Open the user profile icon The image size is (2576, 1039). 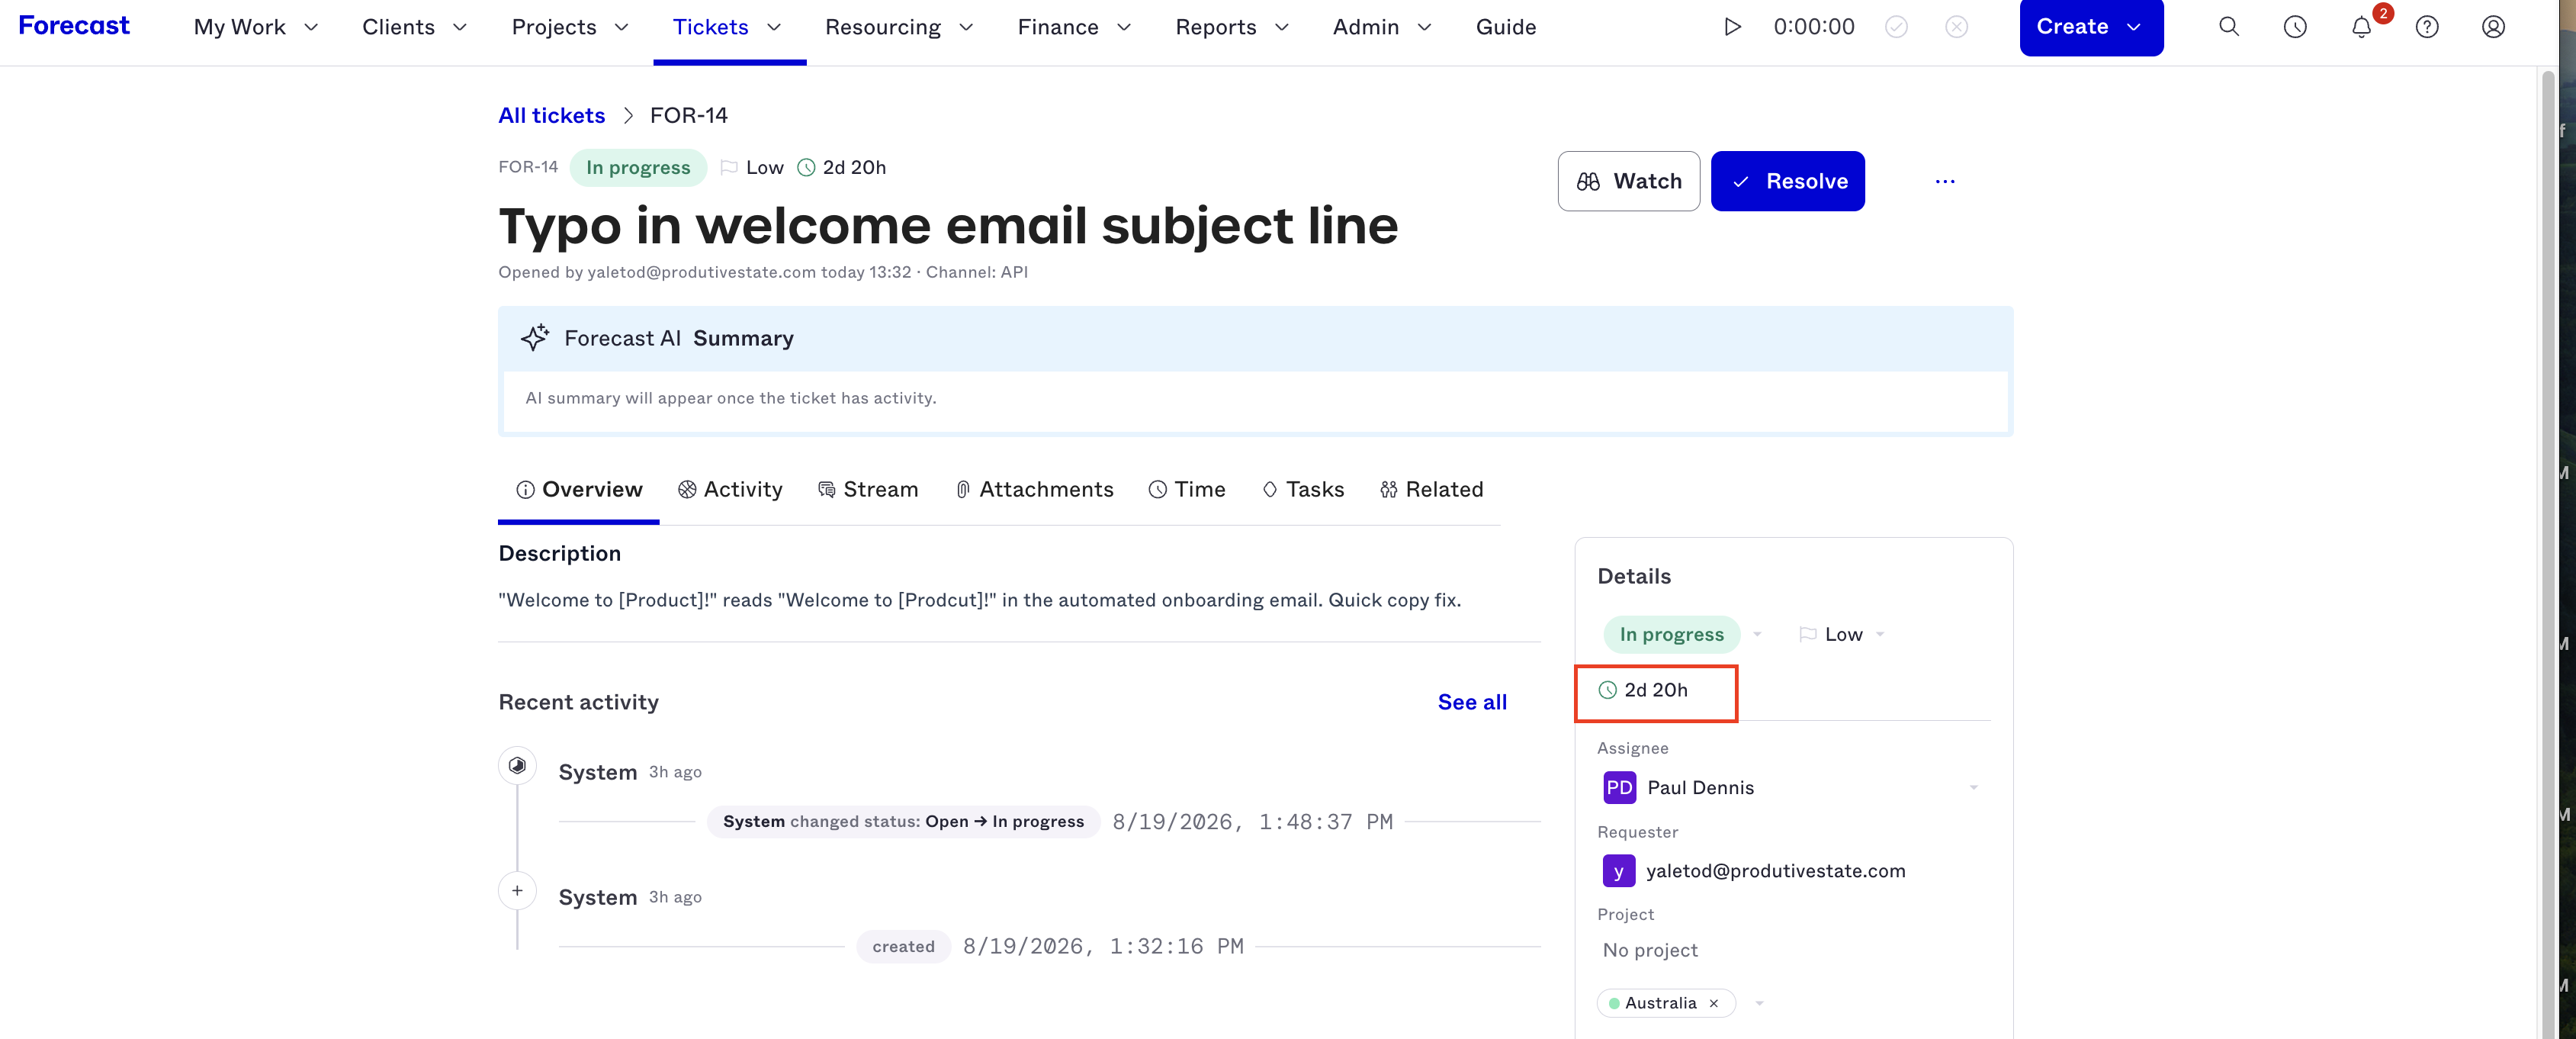tap(2493, 27)
